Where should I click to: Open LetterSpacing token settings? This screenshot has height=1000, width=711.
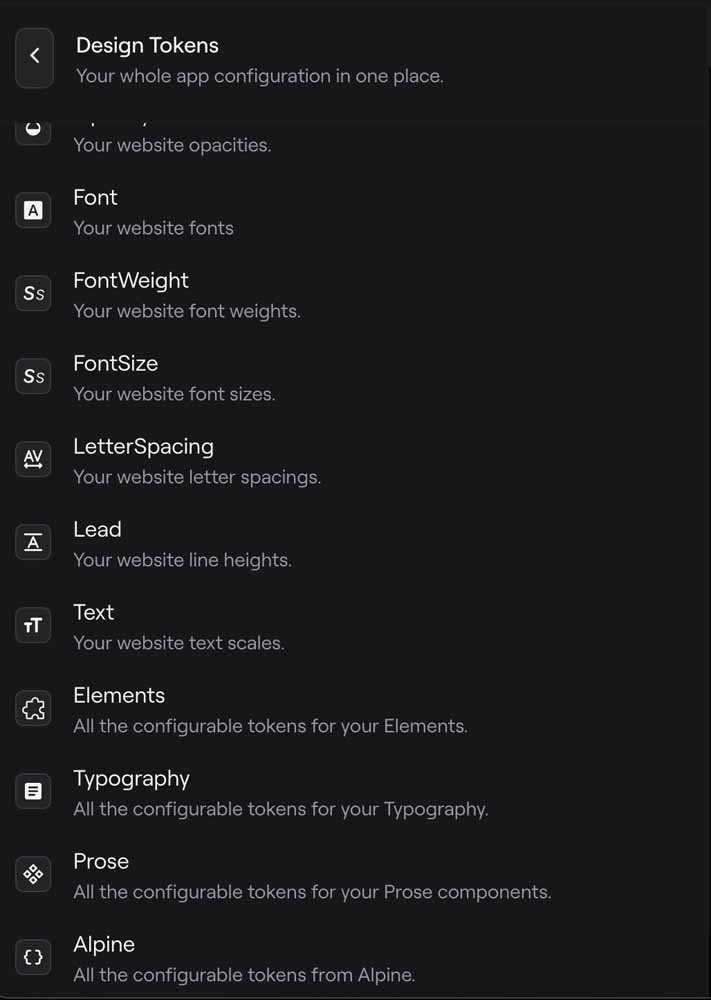pos(143,447)
